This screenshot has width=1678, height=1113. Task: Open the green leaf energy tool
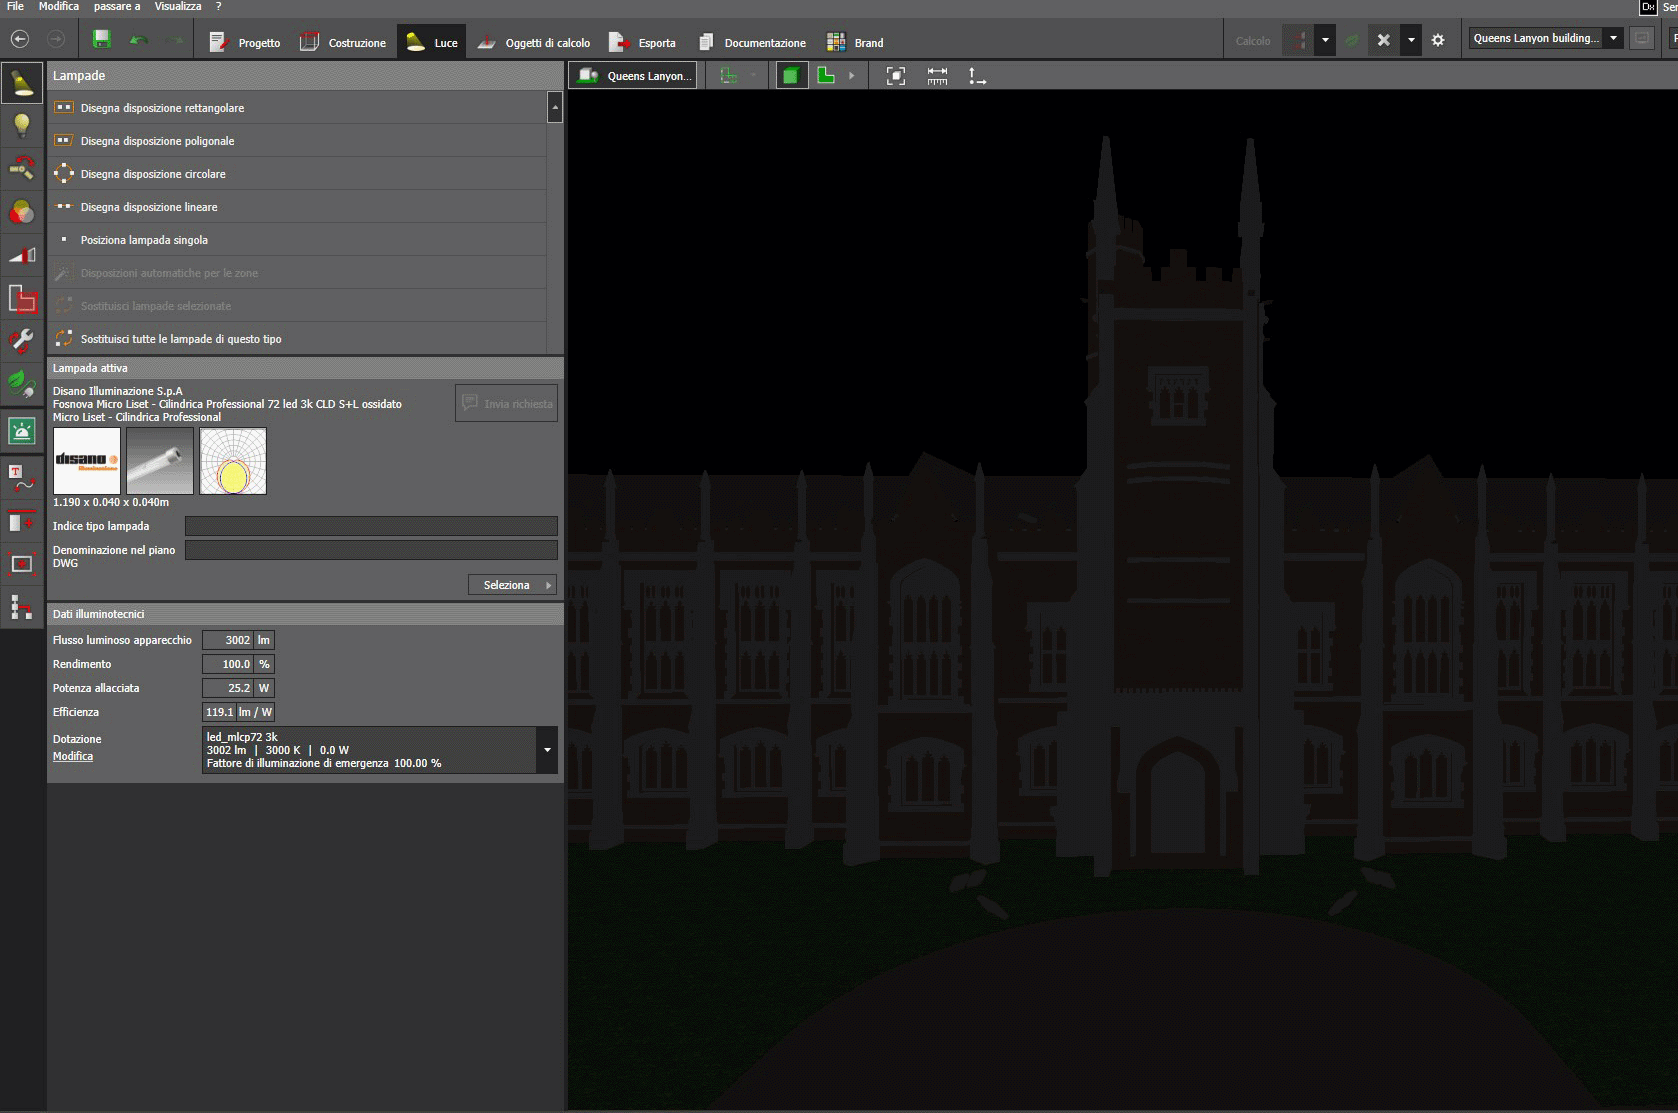click(22, 384)
